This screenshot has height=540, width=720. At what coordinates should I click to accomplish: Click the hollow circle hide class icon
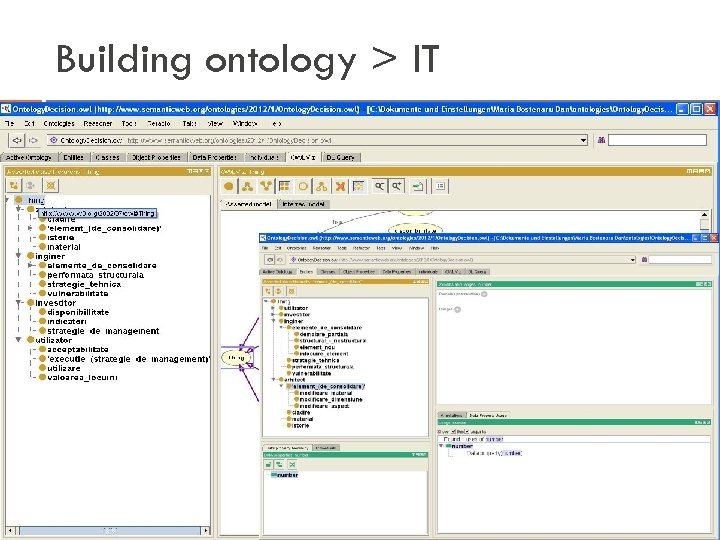click(x=303, y=186)
